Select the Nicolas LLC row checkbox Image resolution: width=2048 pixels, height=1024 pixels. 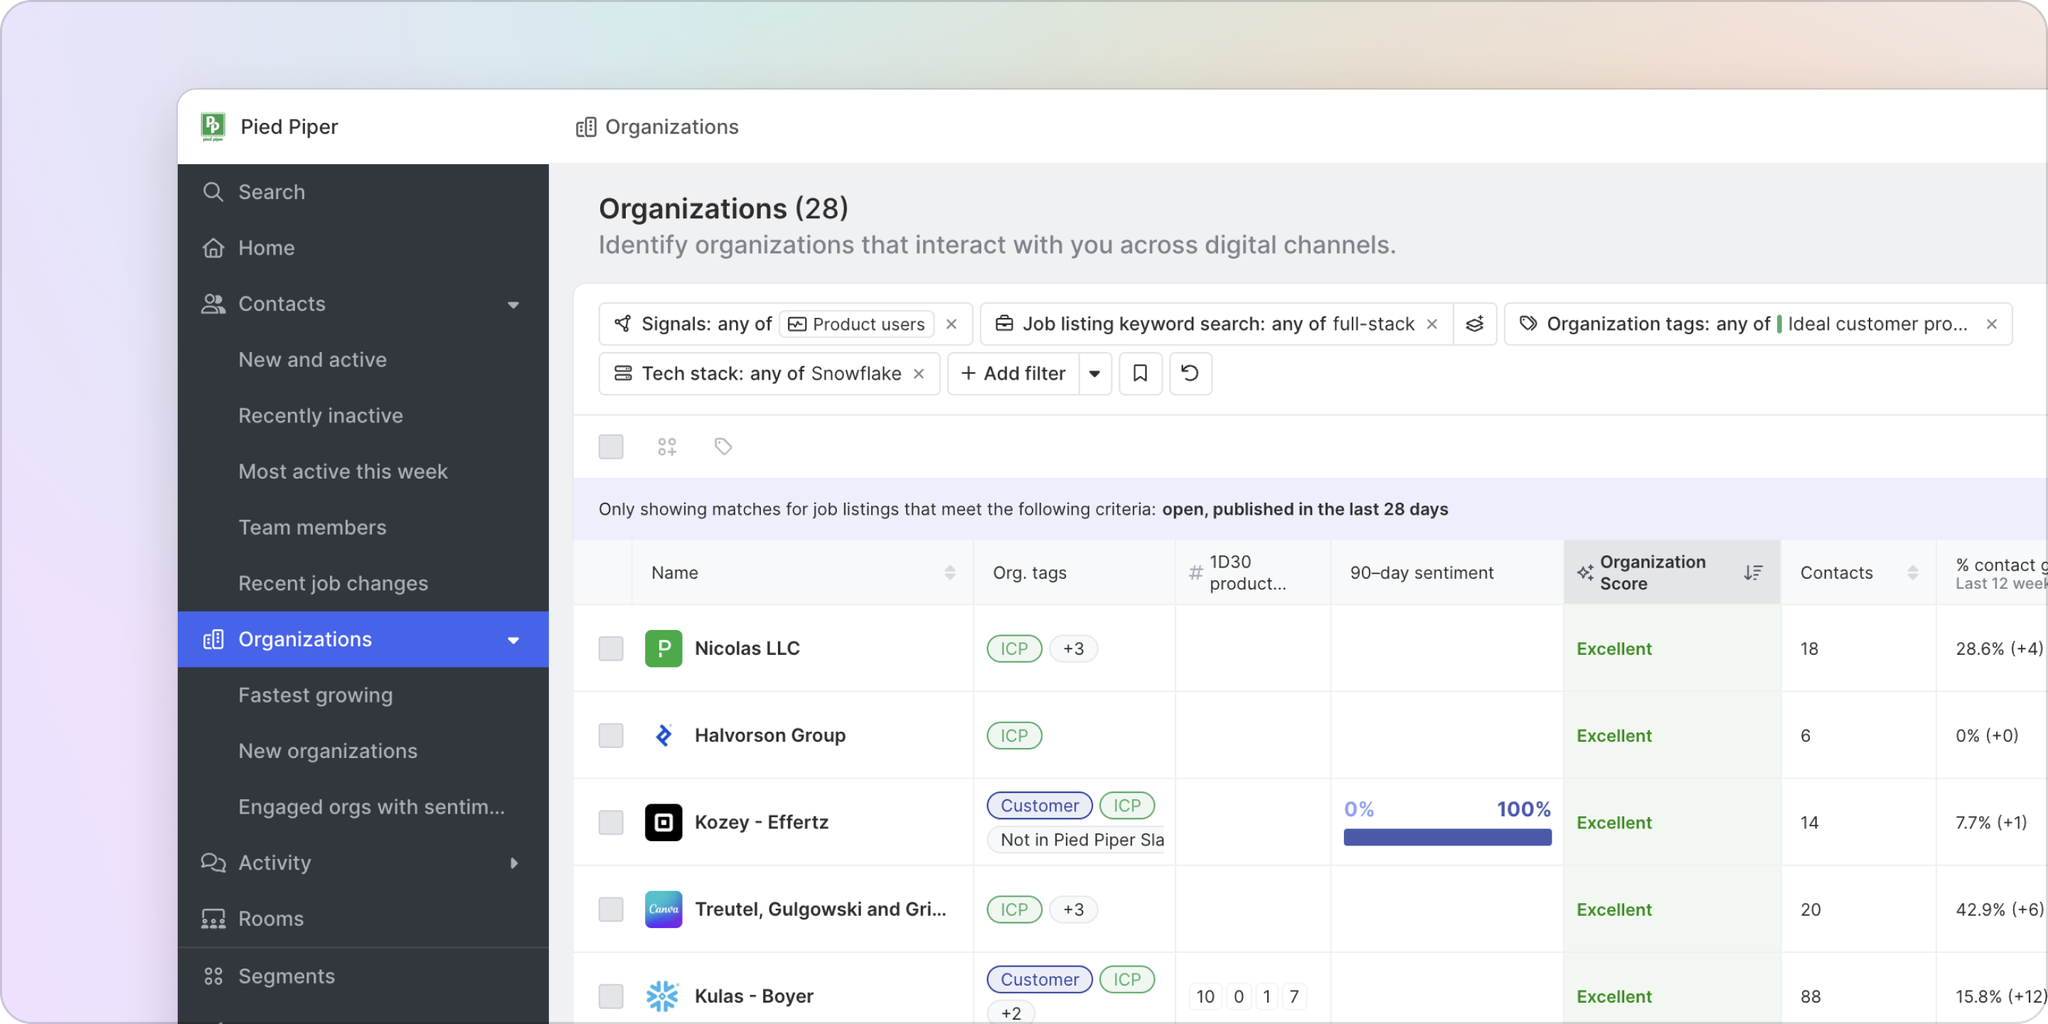pos(611,649)
